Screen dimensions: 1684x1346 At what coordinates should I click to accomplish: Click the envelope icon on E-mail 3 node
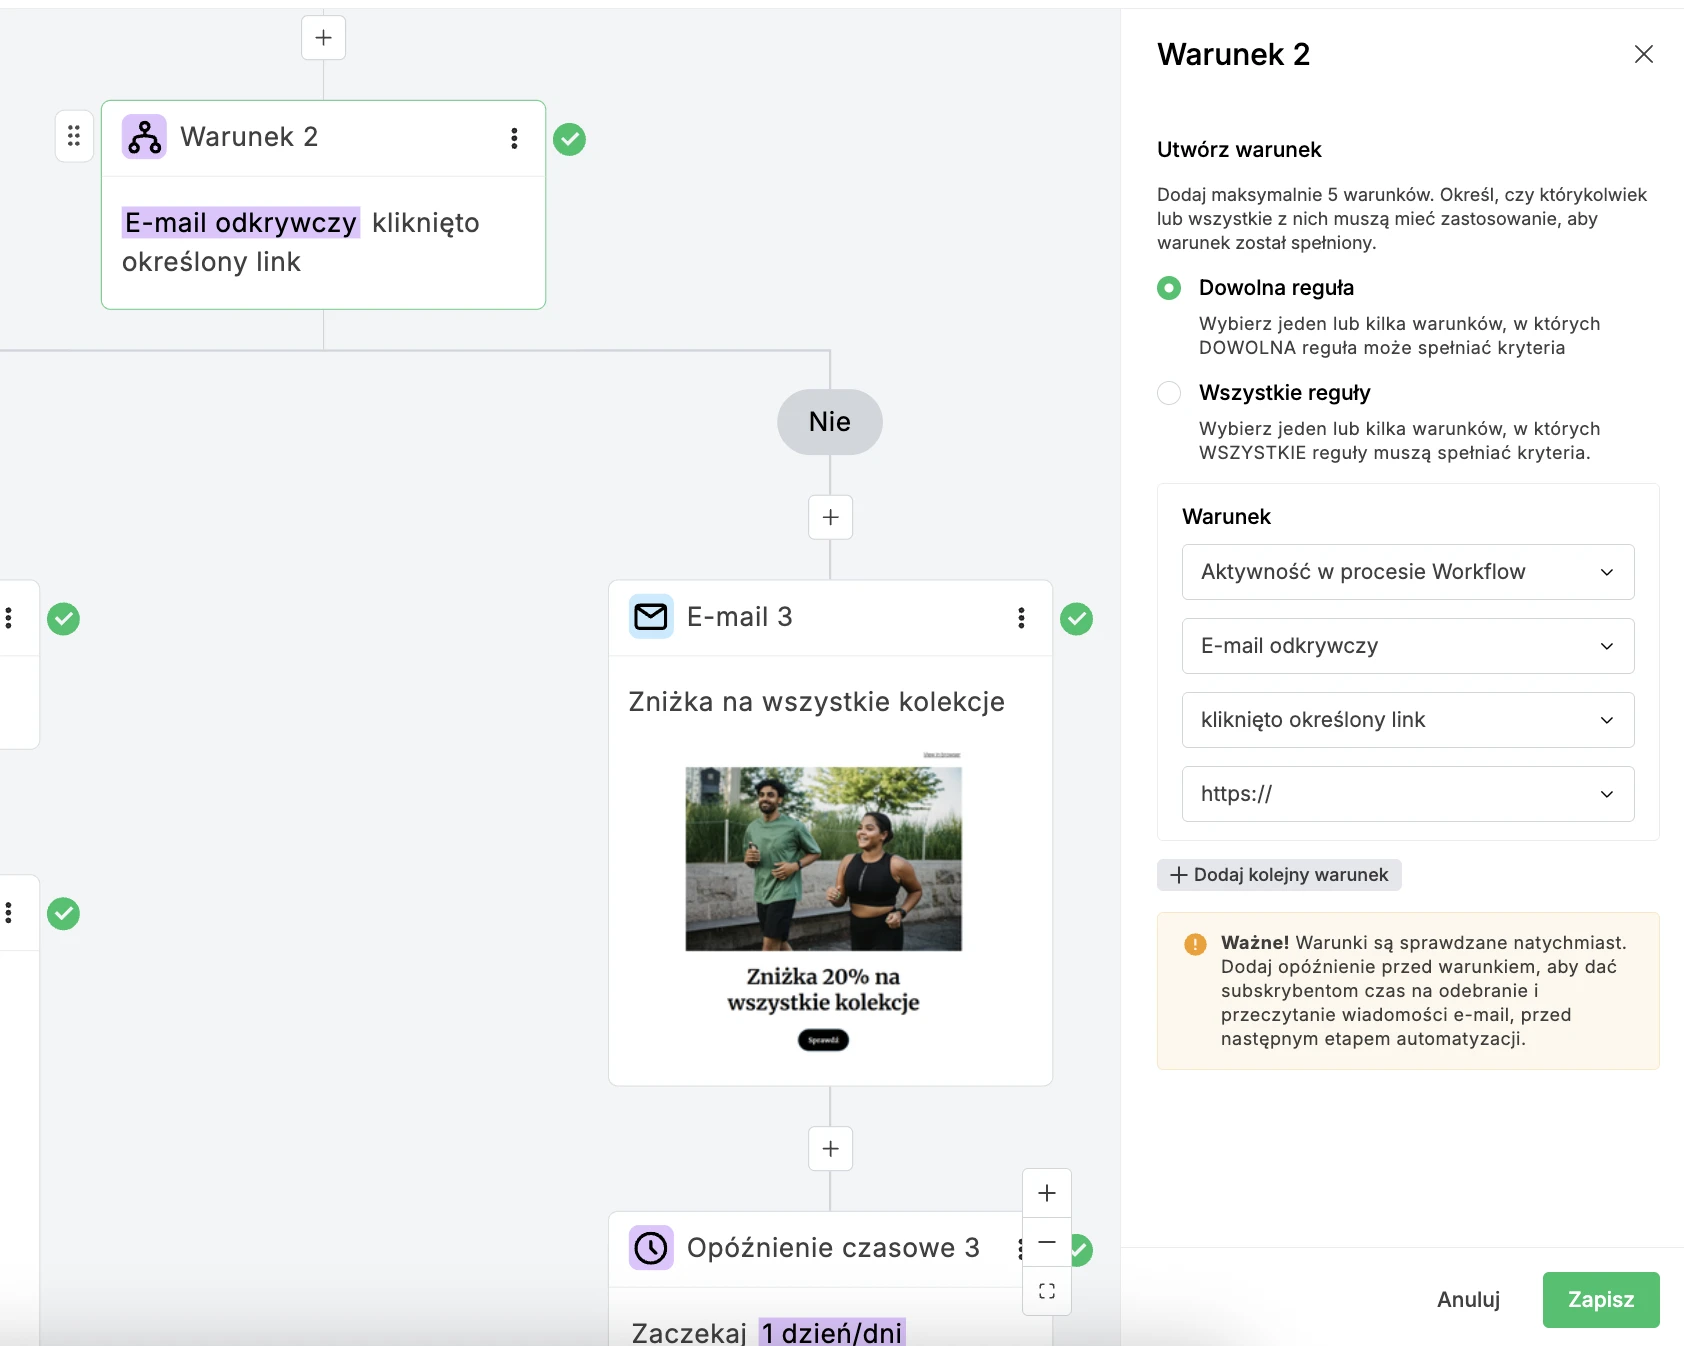tap(651, 617)
